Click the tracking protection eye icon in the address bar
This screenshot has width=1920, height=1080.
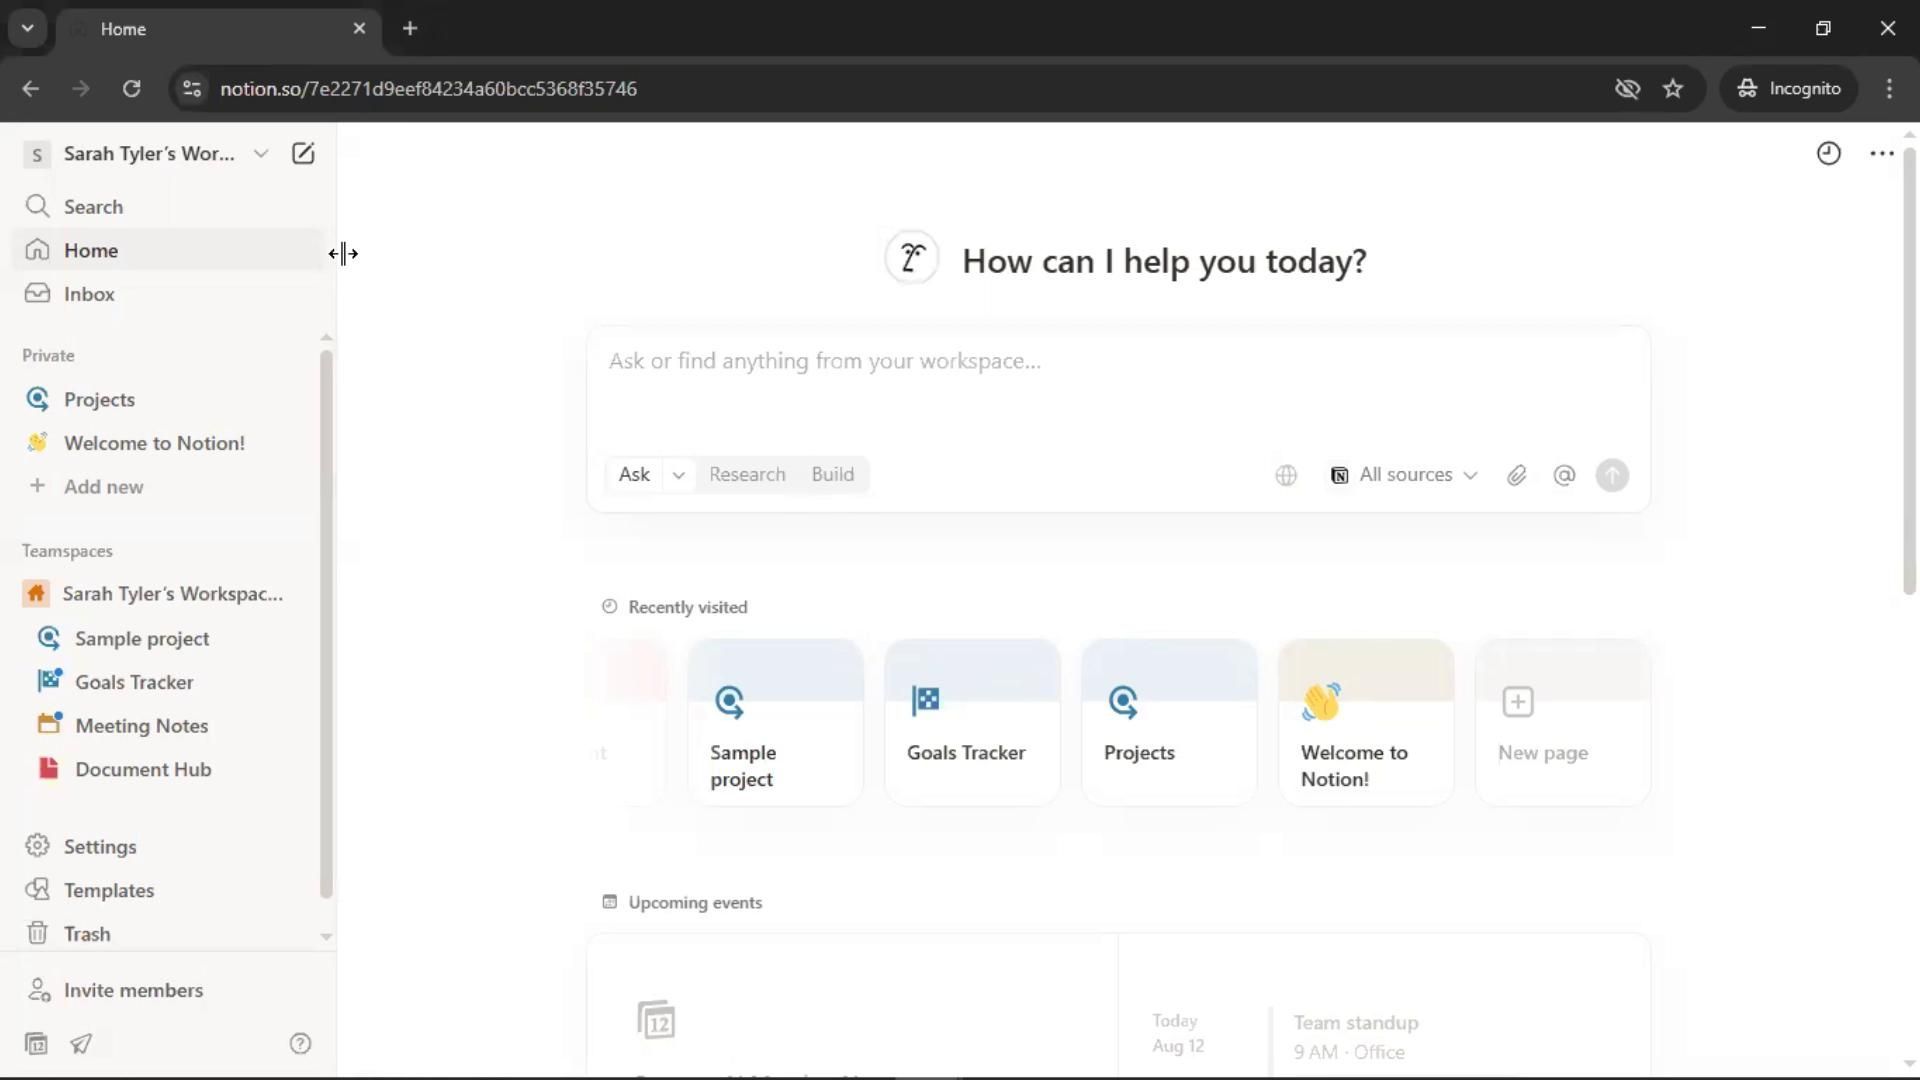tap(1627, 88)
